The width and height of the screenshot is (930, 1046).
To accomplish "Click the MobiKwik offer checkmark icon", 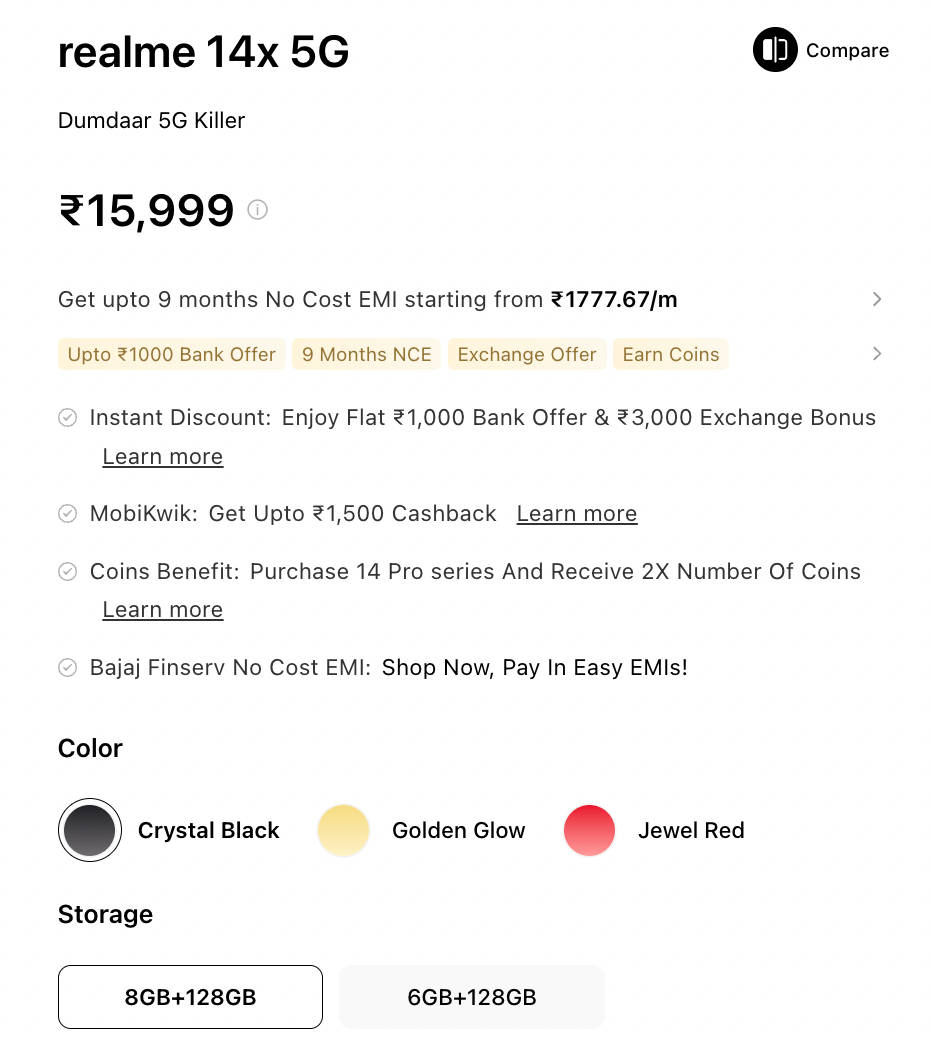I will coord(68,514).
